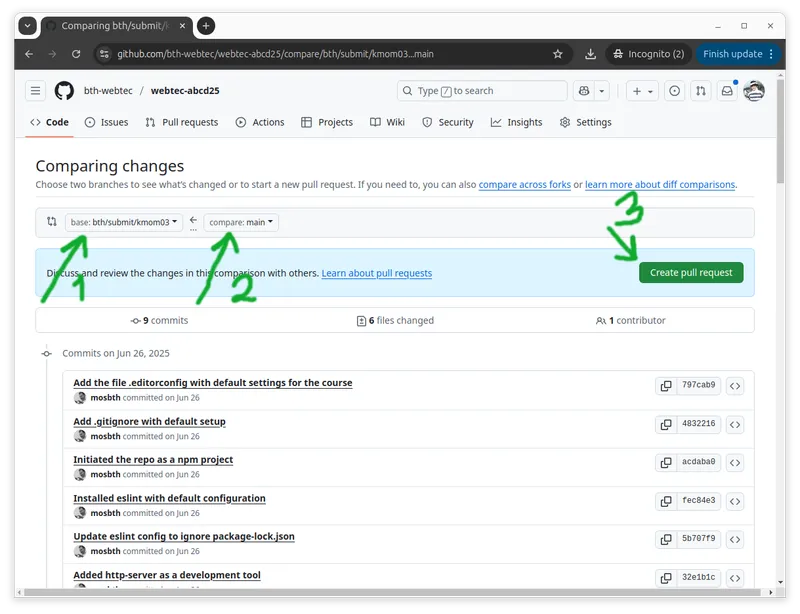The height and width of the screenshot is (614, 800).
Task: Open the create new plus dropdown
Action: [643, 91]
